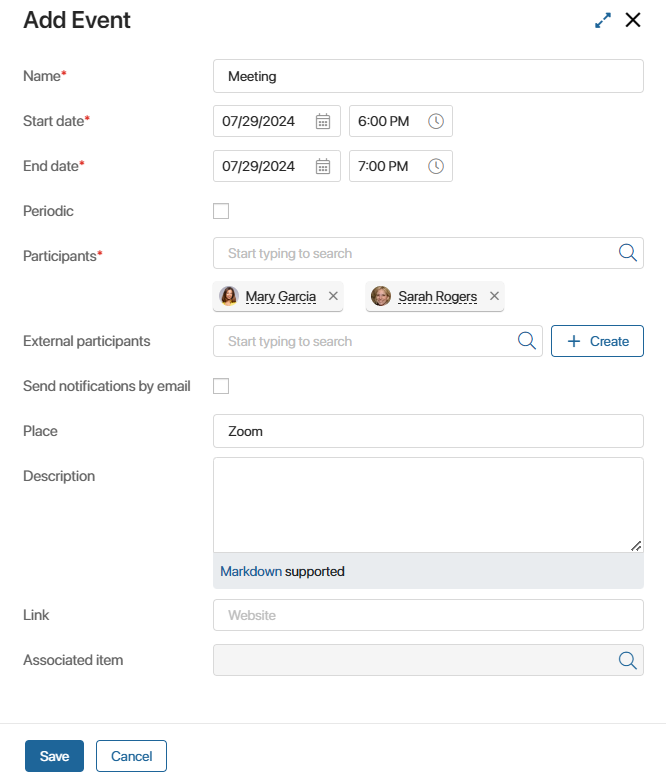Viewport: 666px width, 782px height.
Task: Click the Place field containing Zoom
Action: pyautogui.click(x=428, y=431)
